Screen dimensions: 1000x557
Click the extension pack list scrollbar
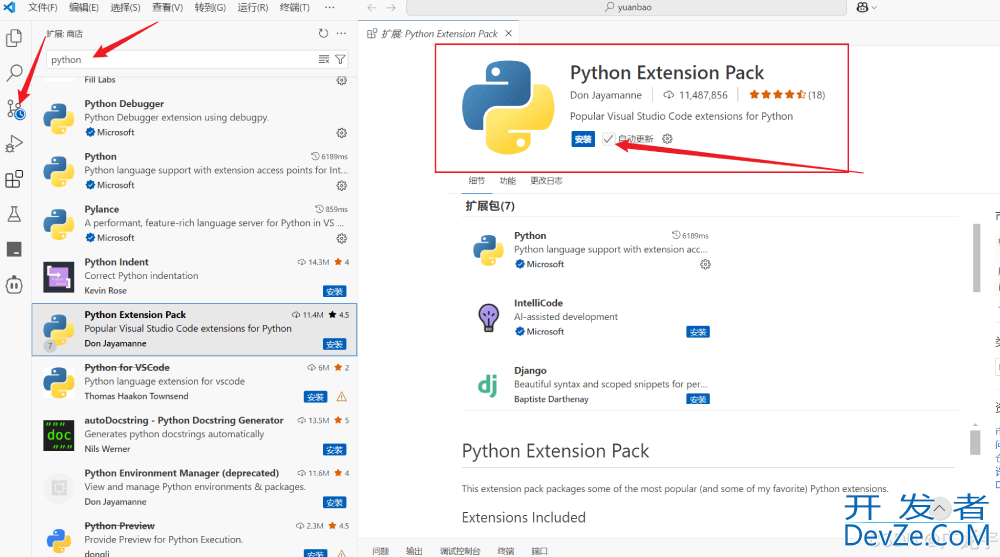click(976, 258)
